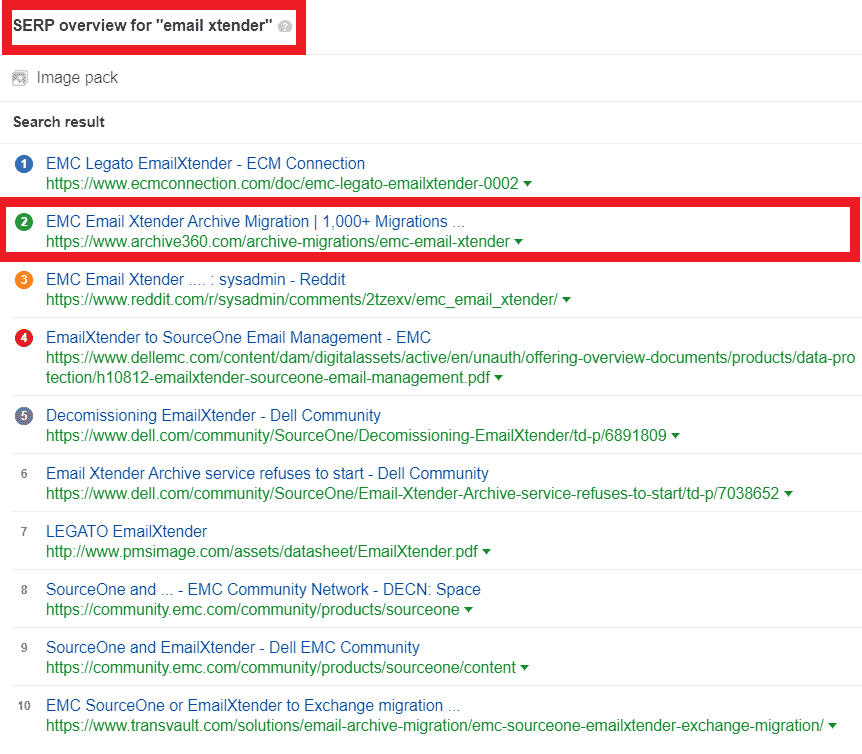Image resolution: width=862 pixels, height=754 pixels.
Task: Open "EMC Legato EmailXtender - ECM Connection" result
Action: (x=206, y=163)
